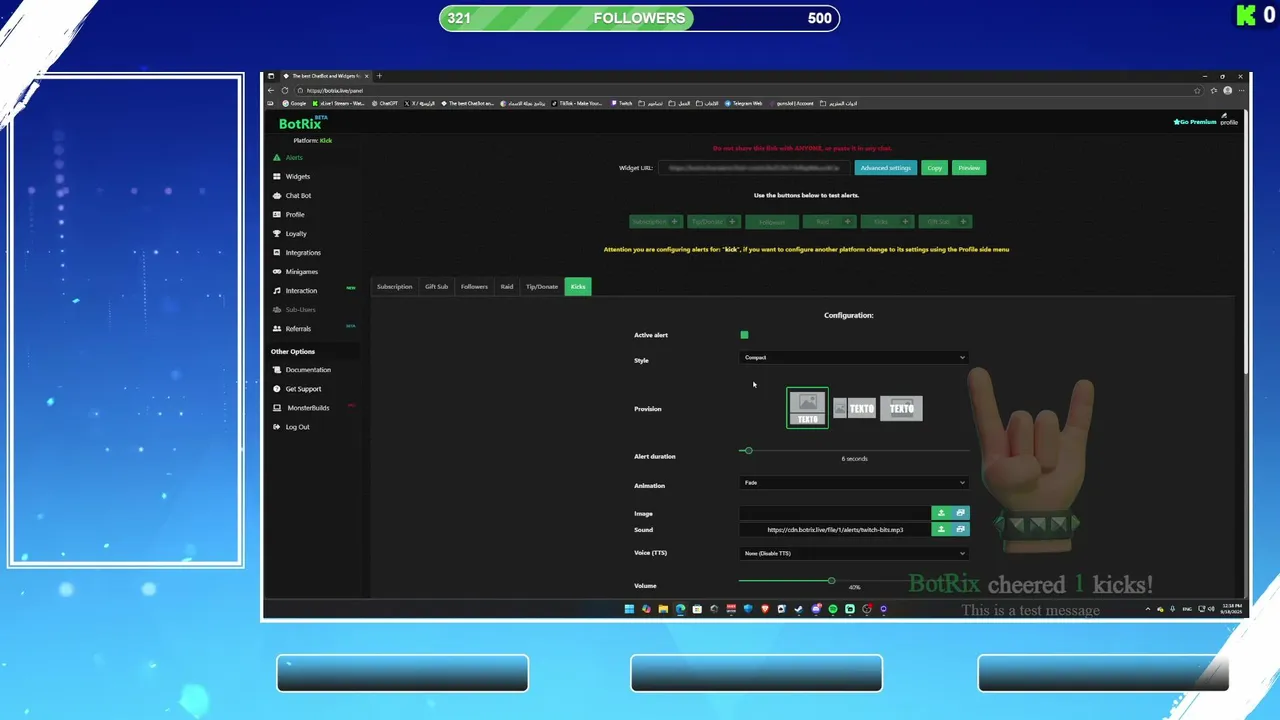Image resolution: width=1280 pixels, height=720 pixels.
Task: Open MonsterBuilds sidebar item
Action: pos(301,408)
